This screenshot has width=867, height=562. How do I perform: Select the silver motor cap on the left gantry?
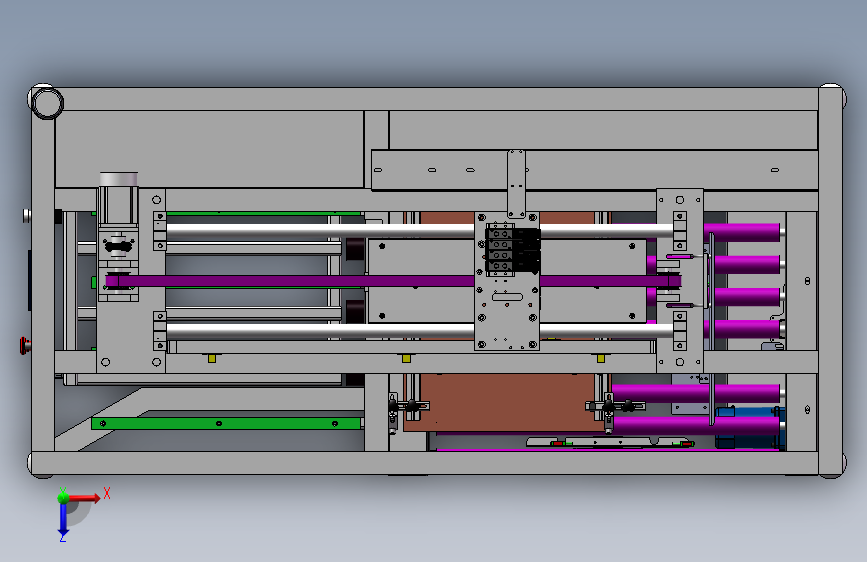[118, 179]
